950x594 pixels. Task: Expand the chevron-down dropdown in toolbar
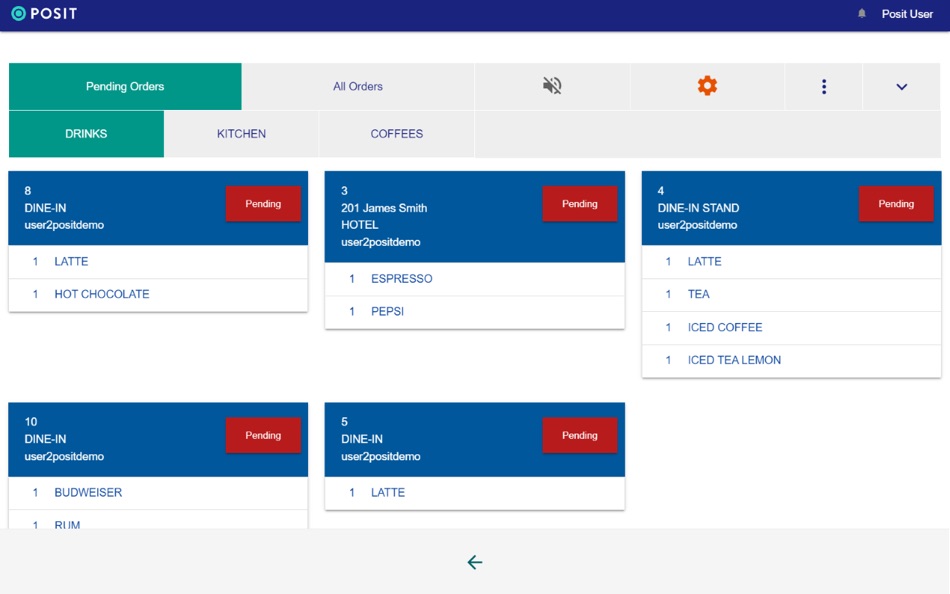(x=902, y=87)
